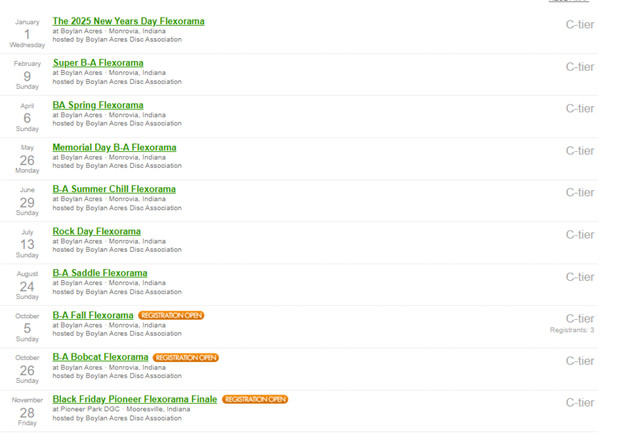Click the Registrants: 3 count text

(x=571, y=330)
